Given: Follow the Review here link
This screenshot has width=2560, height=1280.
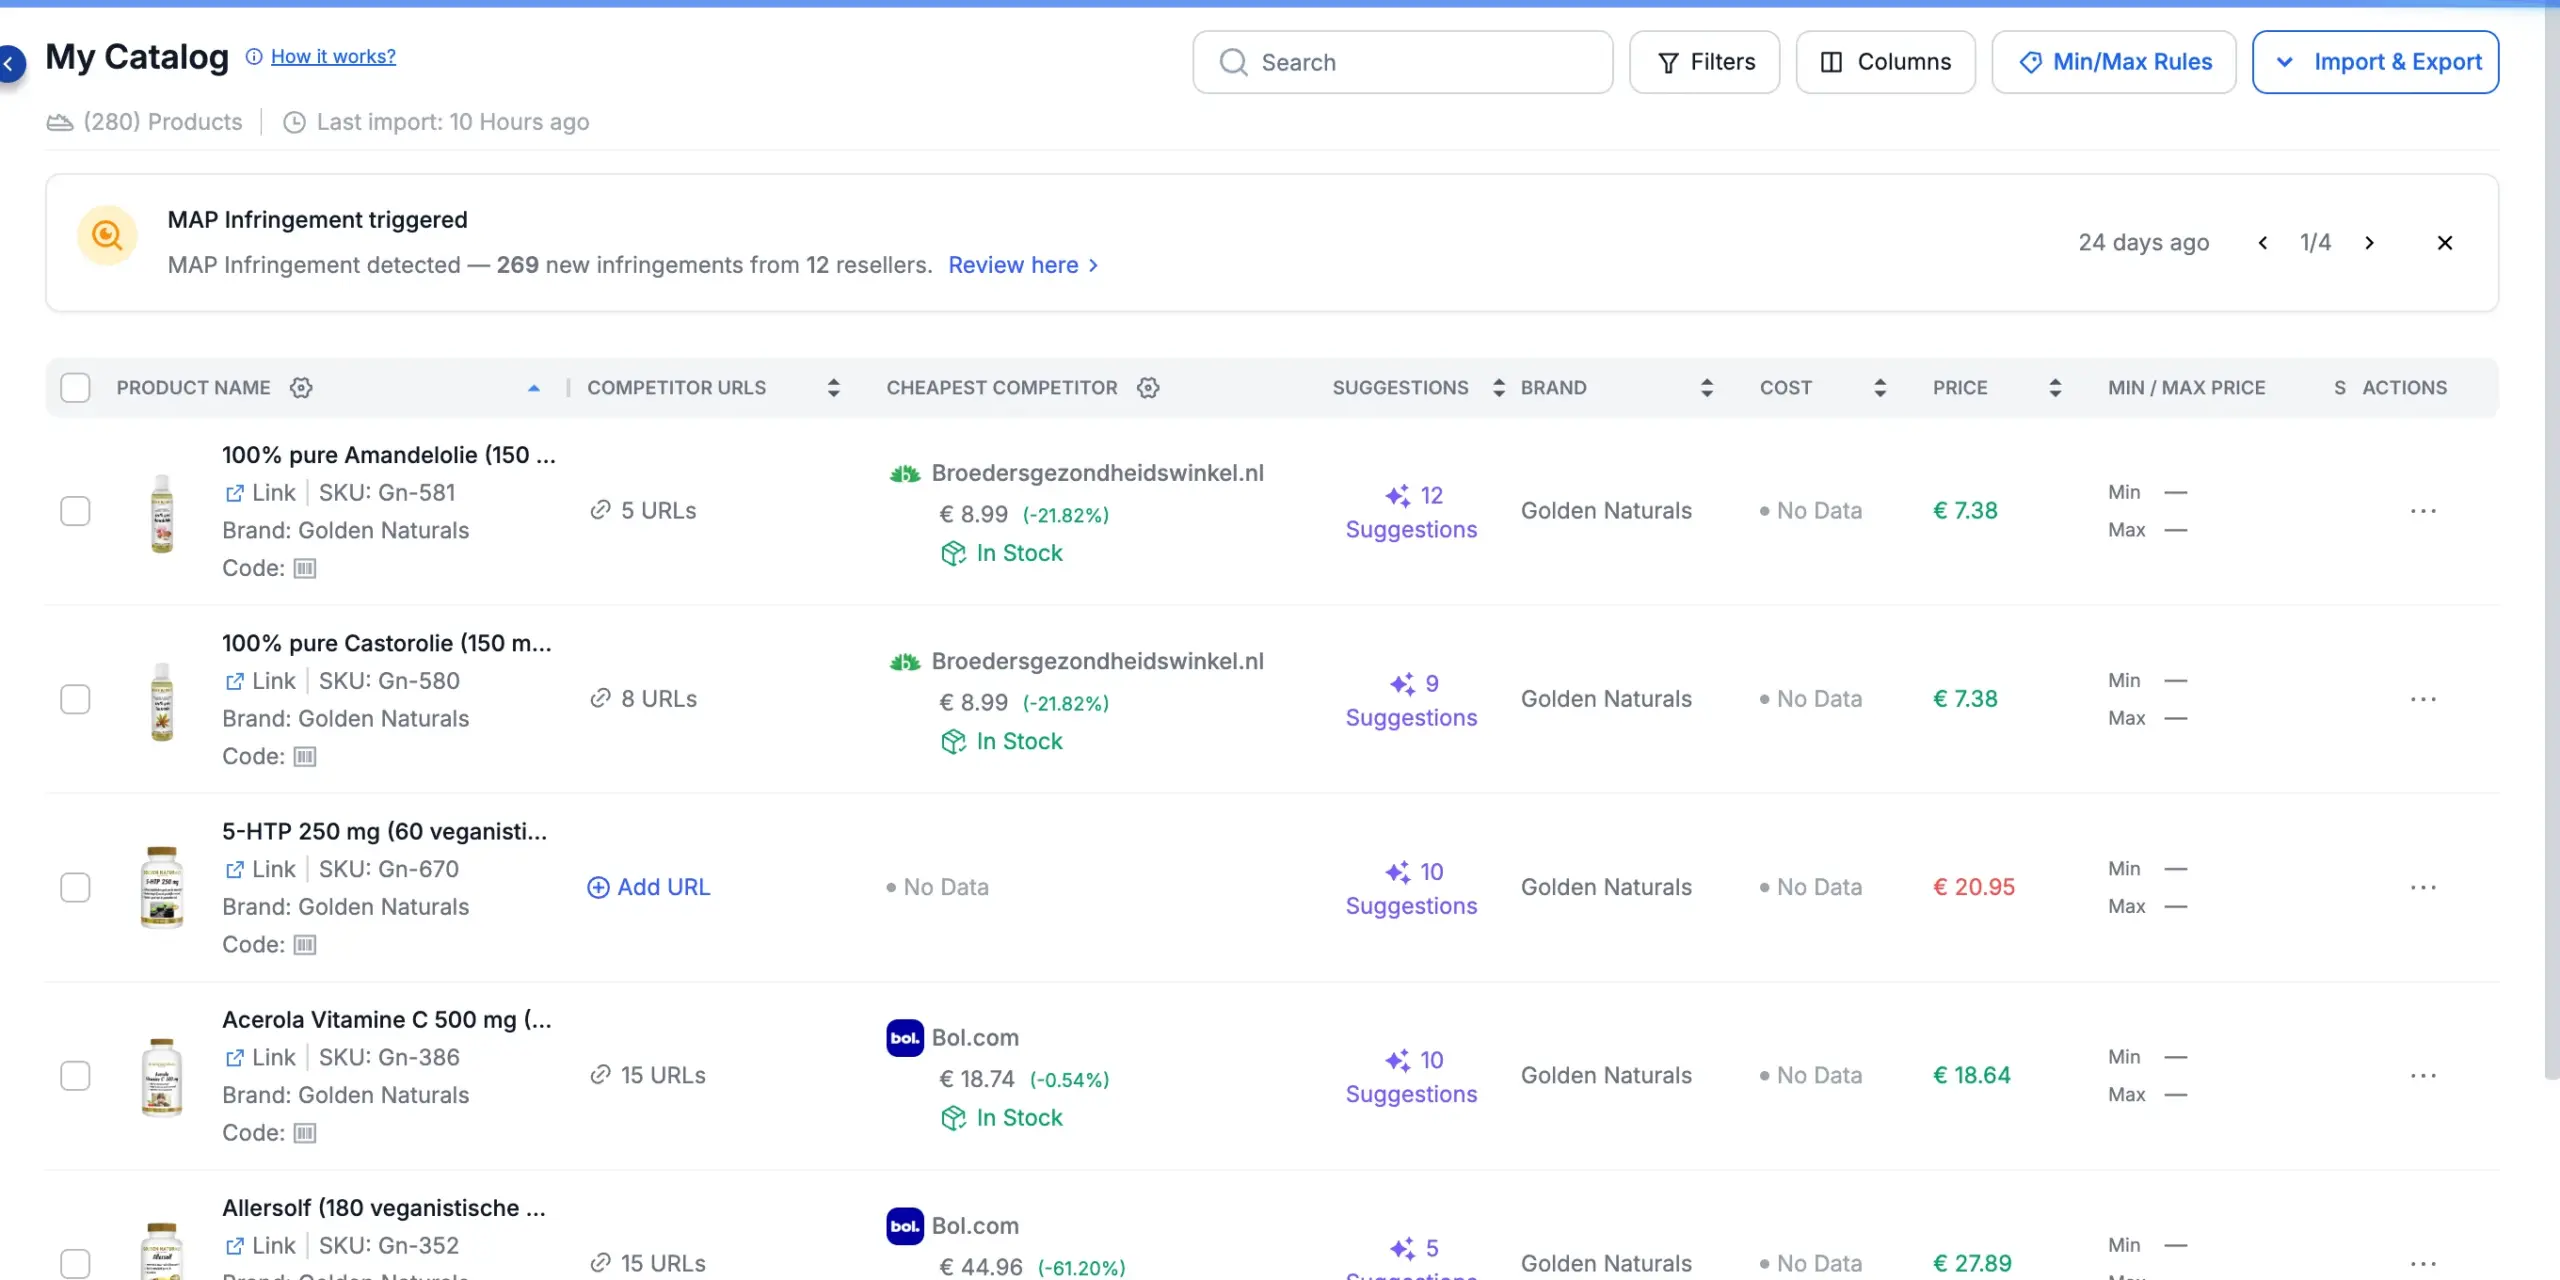Looking at the screenshot, I should coord(1023,265).
